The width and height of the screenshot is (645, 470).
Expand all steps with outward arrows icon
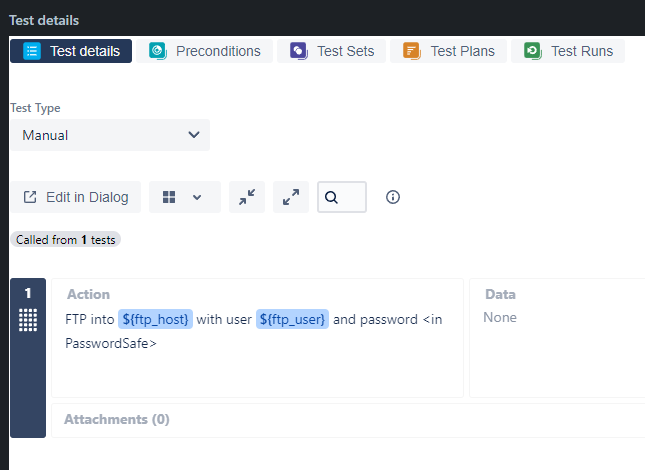pos(291,197)
